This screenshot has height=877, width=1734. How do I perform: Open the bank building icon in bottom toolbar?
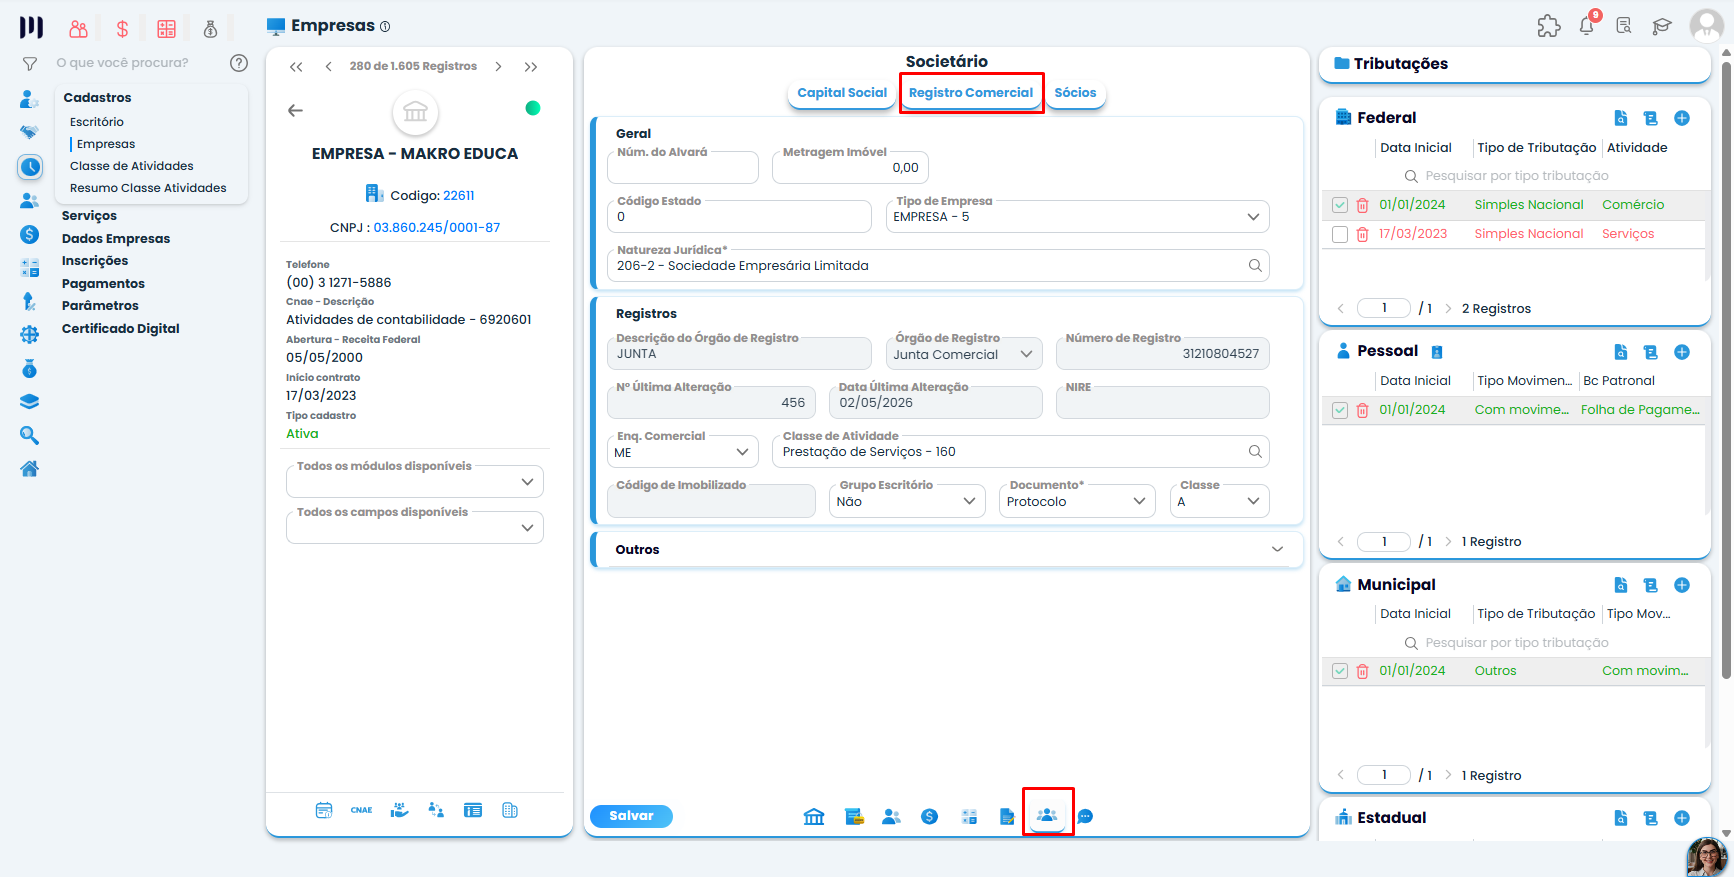[x=814, y=817]
